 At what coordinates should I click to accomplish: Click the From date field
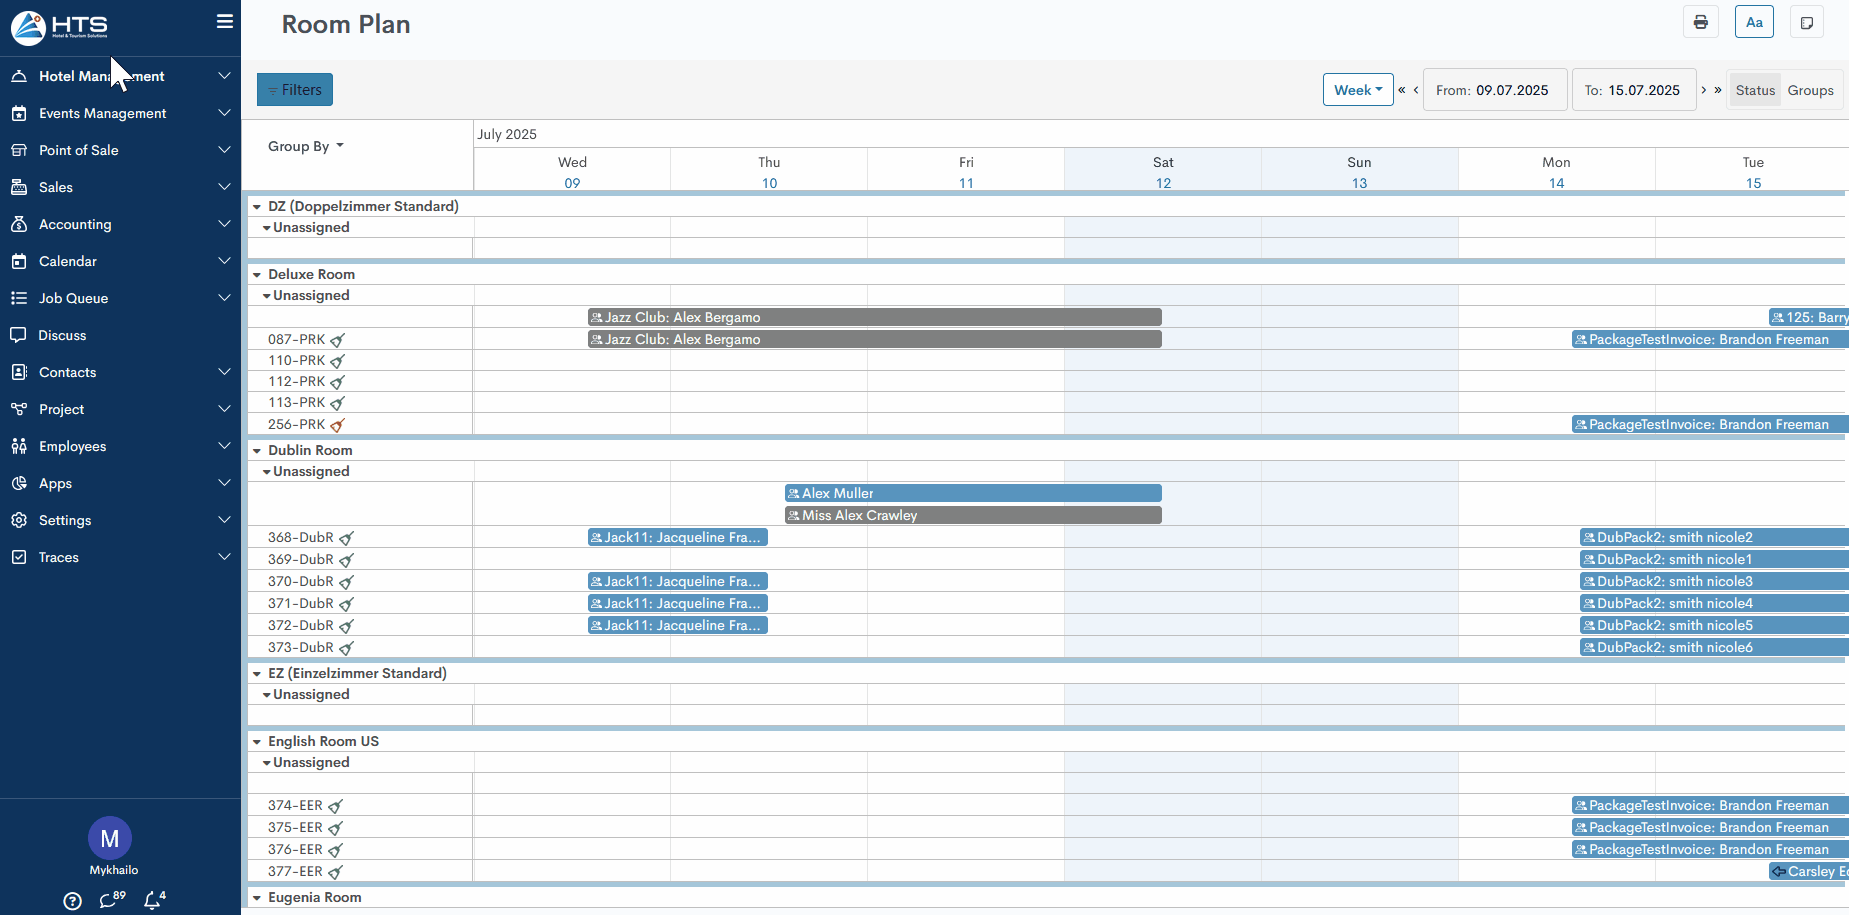coord(1492,90)
